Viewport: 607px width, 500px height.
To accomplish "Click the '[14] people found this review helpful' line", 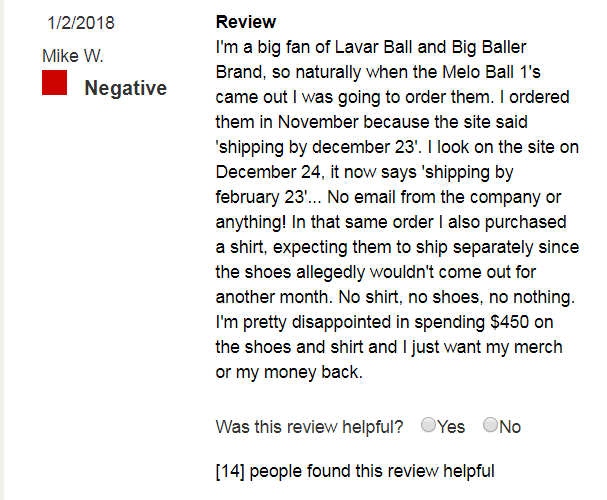I will pyautogui.click(x=355, y=471).
